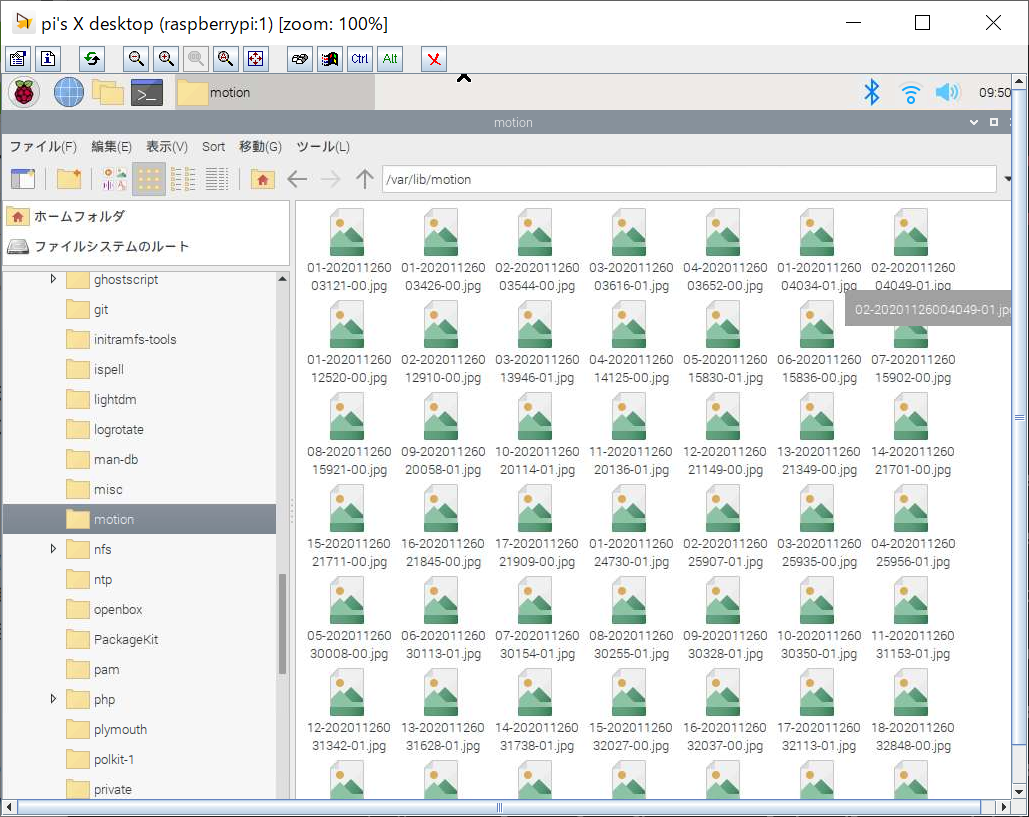This screenshot has width=1029, height=817.
Task: Expand the php folder tree node
Action: click(53, 699)
